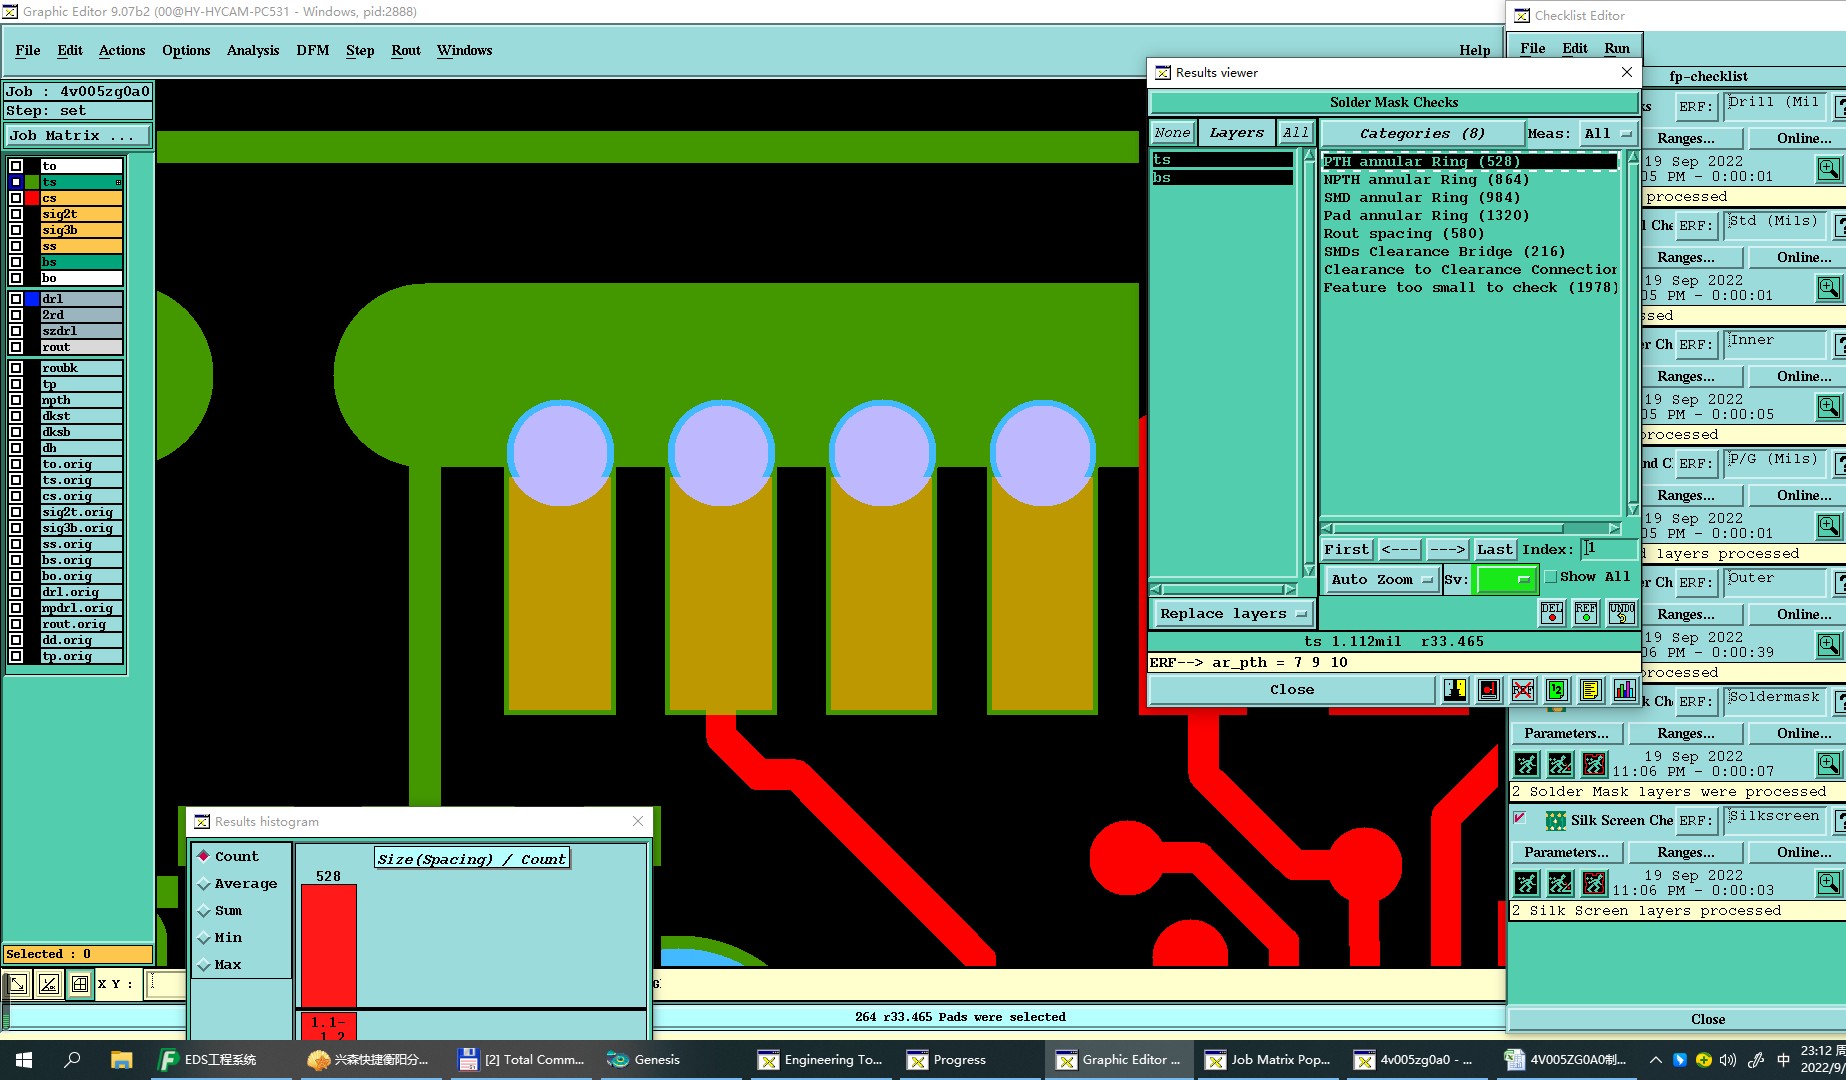Click the ERF button for Soldermask

tap(1695, 701)
